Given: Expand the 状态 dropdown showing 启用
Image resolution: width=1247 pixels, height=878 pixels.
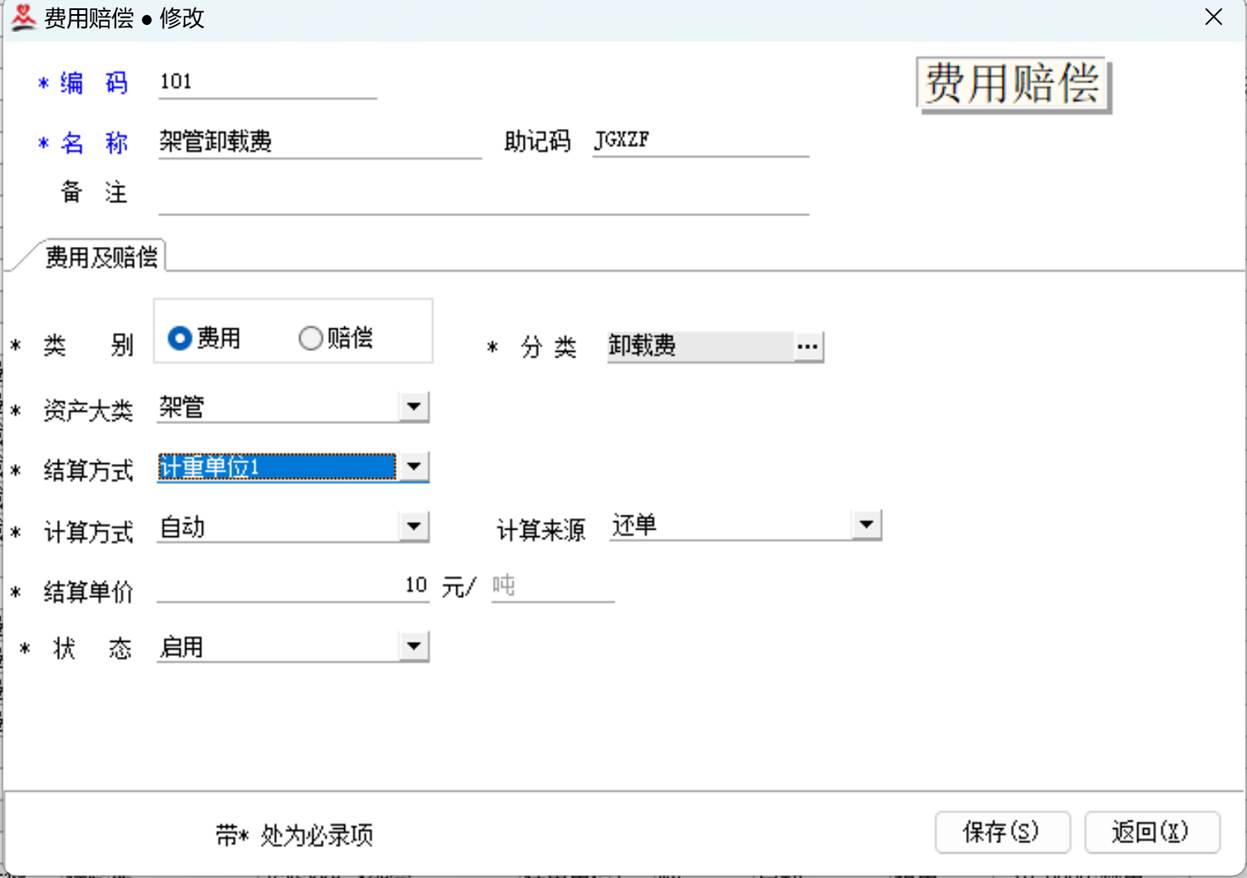Looking at the screenshot, I should tap(413, 647).
